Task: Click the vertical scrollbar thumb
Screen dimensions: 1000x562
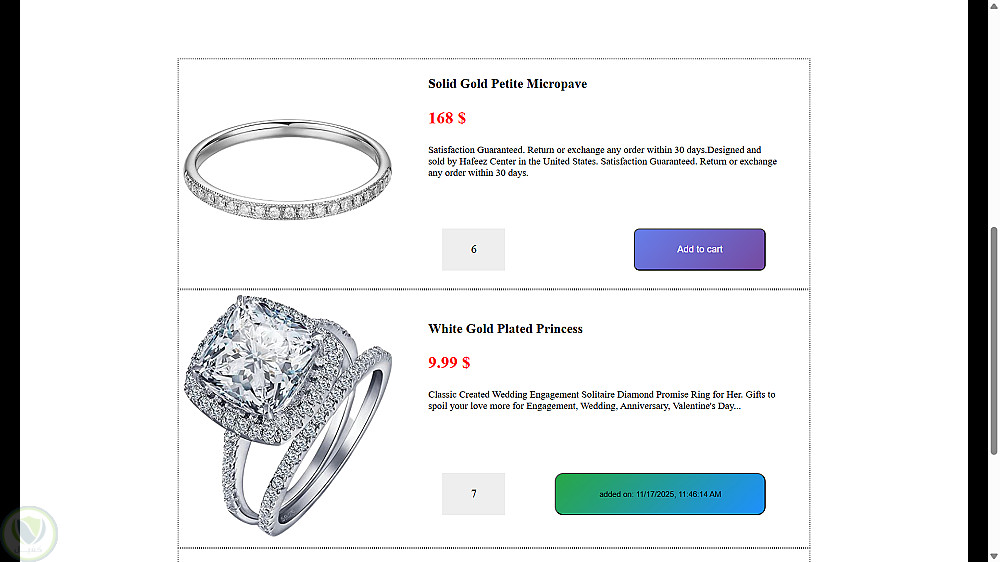Action: [x=993, y=340]
